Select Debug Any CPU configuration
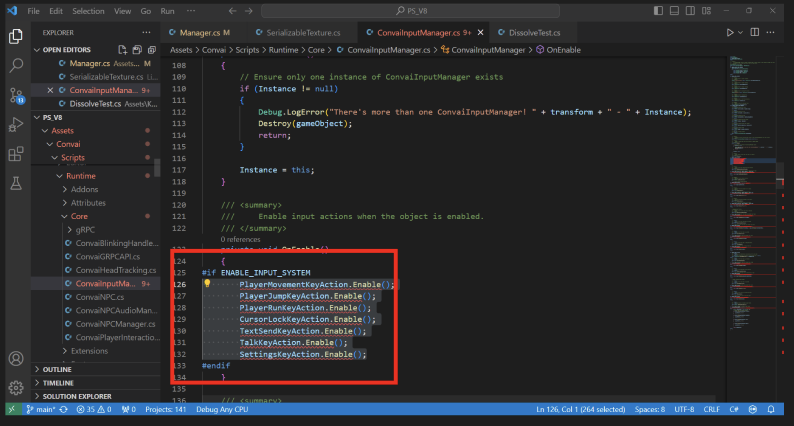This screenshot has width=794, height=426. tap(222, 409)
